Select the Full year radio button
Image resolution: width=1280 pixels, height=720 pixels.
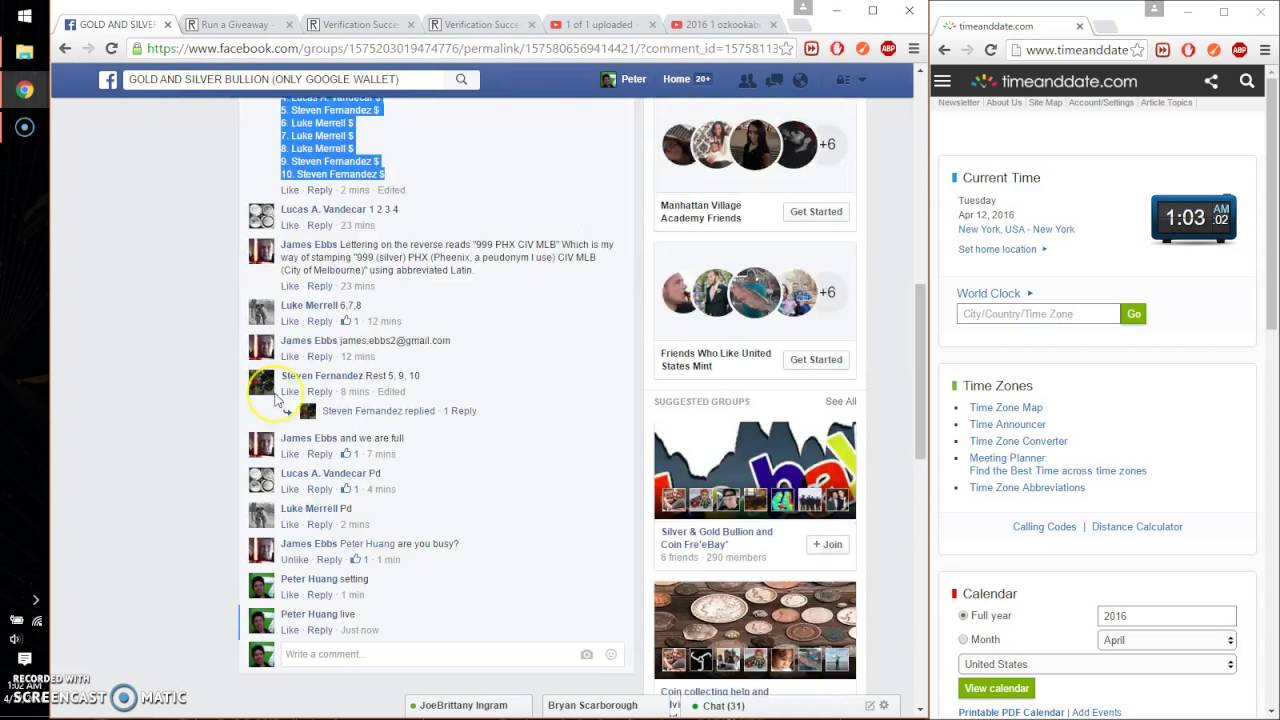coord(964,616)
